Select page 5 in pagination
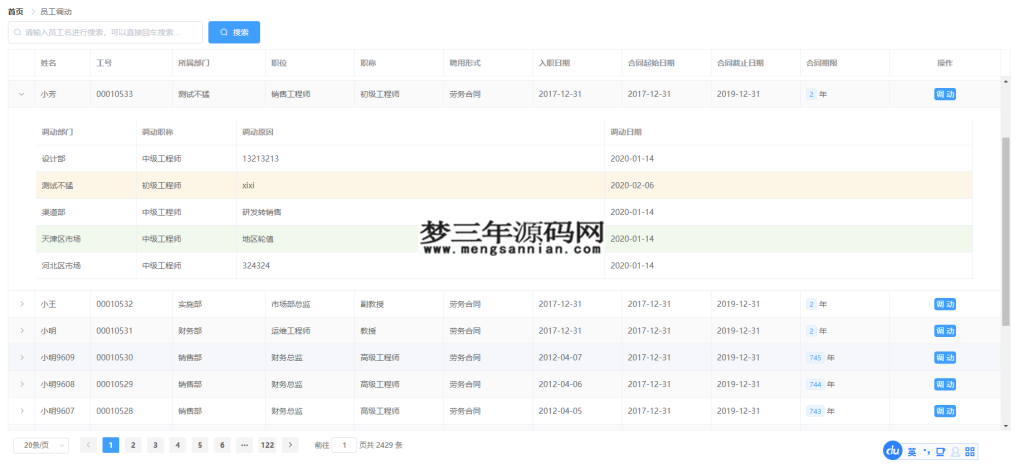The width and height of the screenshot is (1024, 474). (199, 445)
